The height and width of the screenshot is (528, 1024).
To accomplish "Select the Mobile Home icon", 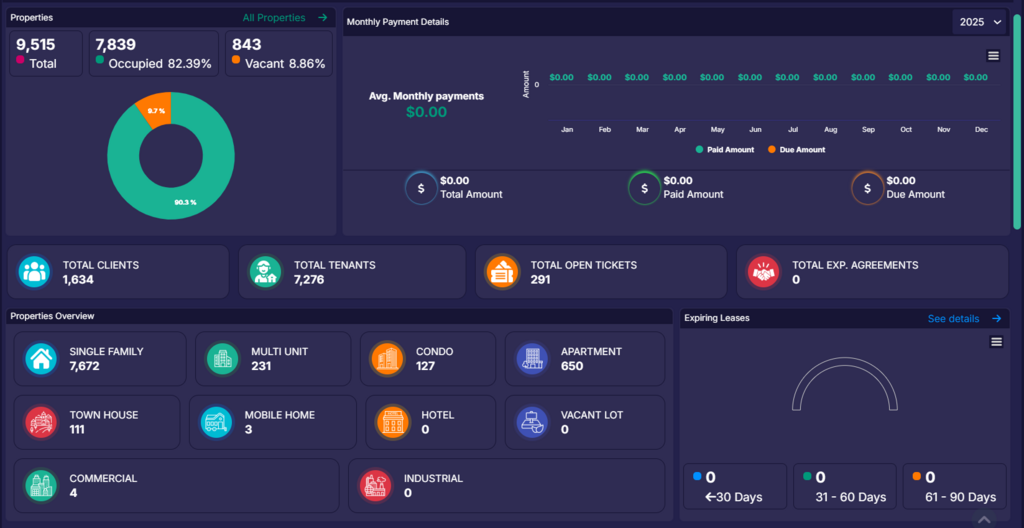I will [x=217, y=422].
